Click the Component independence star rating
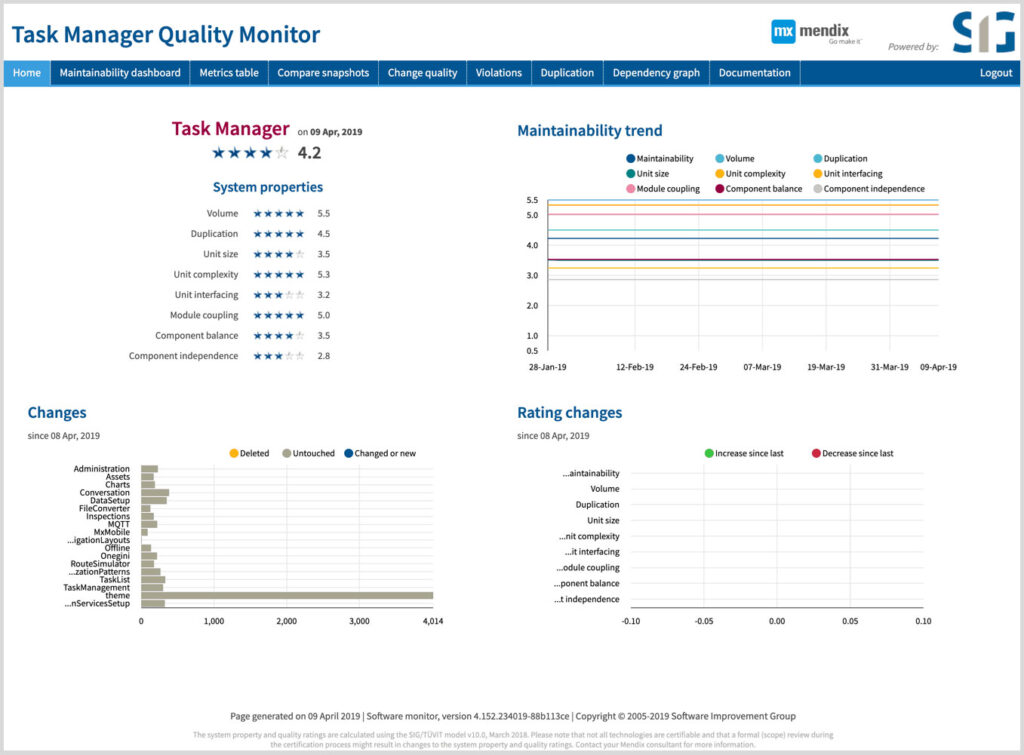 click(x=278, y=356)
